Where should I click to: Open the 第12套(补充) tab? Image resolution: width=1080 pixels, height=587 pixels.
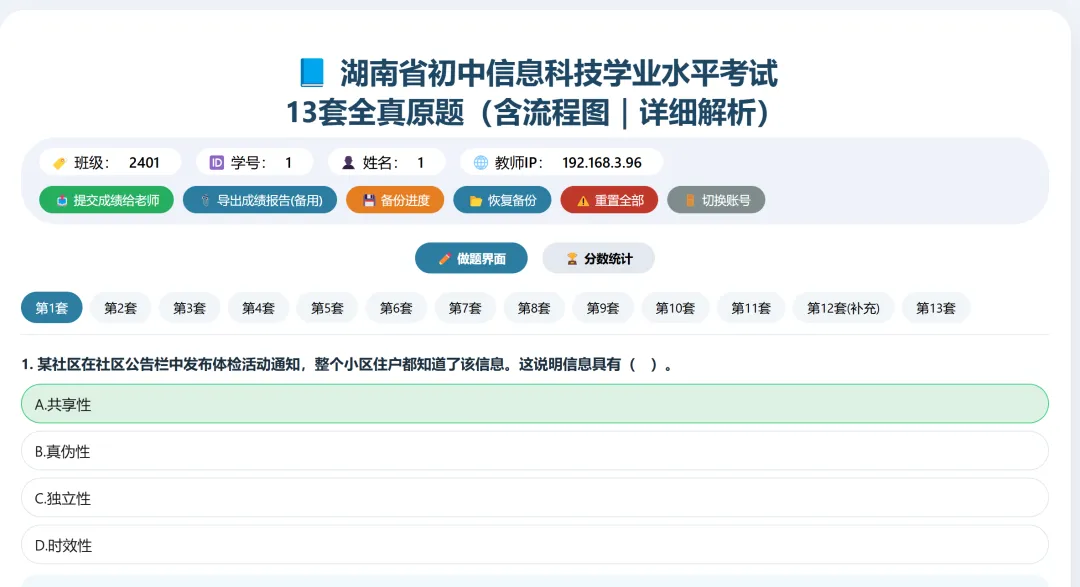click(841, 308)
